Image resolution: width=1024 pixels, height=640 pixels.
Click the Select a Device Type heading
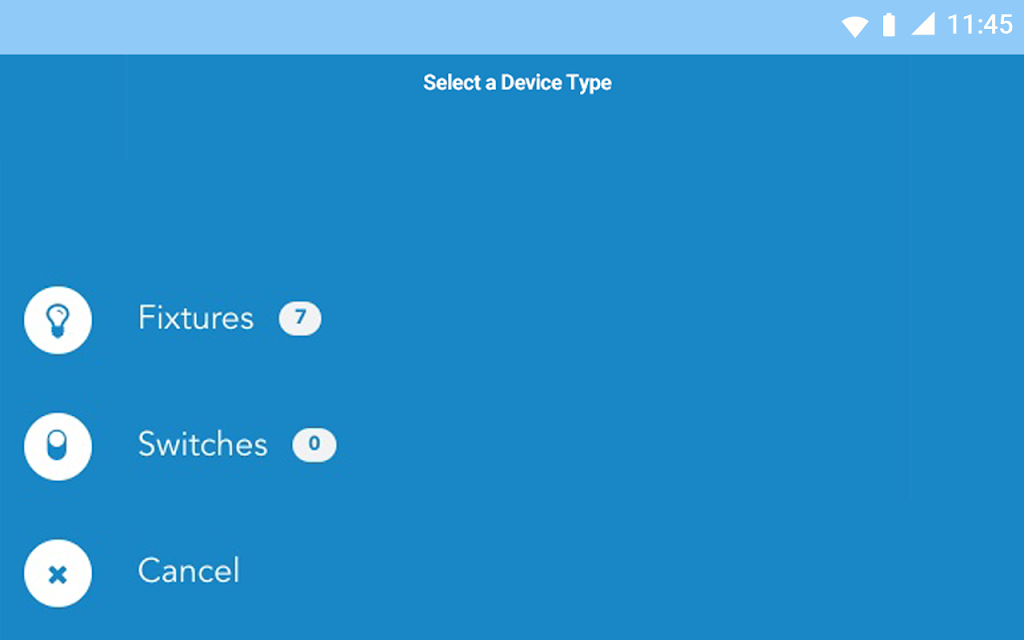tap(517, 83)
